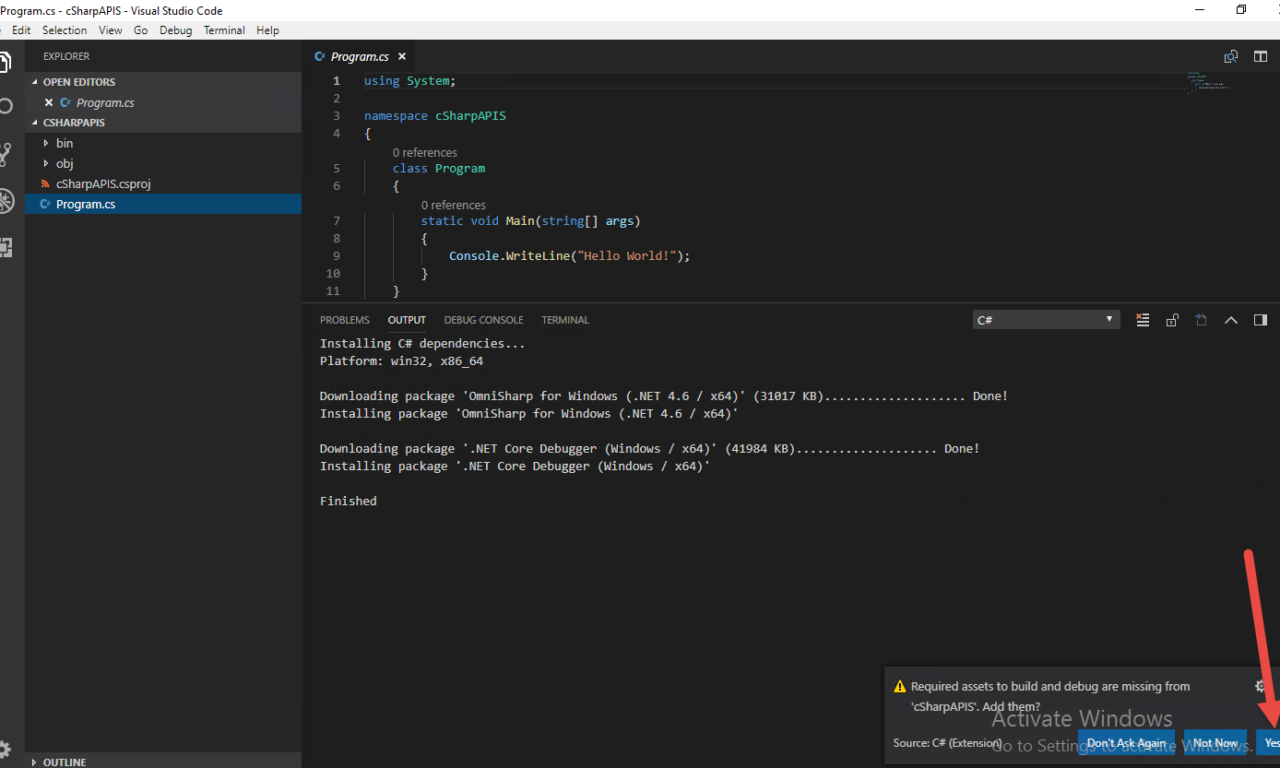The height and width of the screenshot is (768, 1280).
Task: Move the panel to the side
Action: point(1260,320)
